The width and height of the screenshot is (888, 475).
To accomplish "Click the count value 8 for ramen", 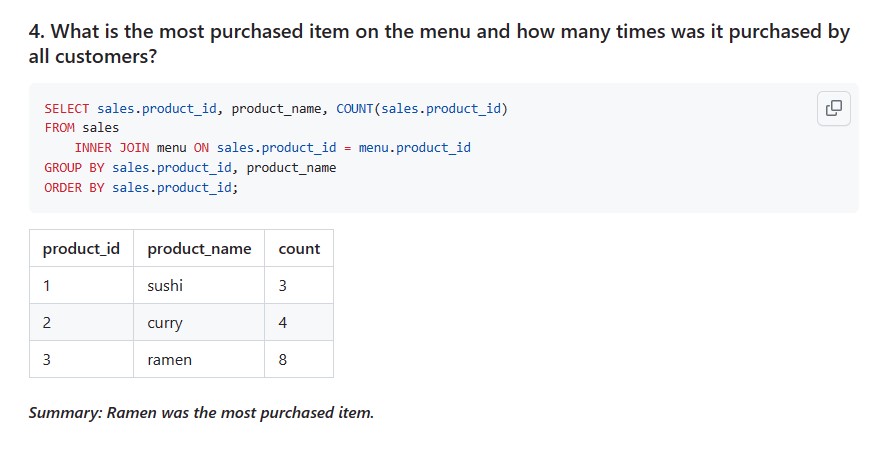I will 299,359.
